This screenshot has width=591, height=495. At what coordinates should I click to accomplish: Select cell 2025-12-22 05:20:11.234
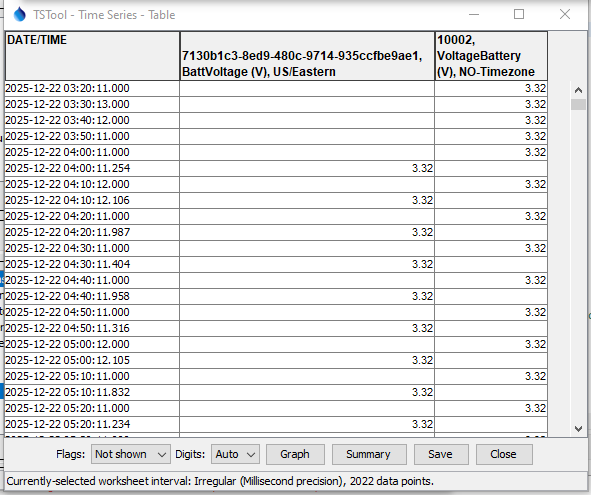[92, 425]
